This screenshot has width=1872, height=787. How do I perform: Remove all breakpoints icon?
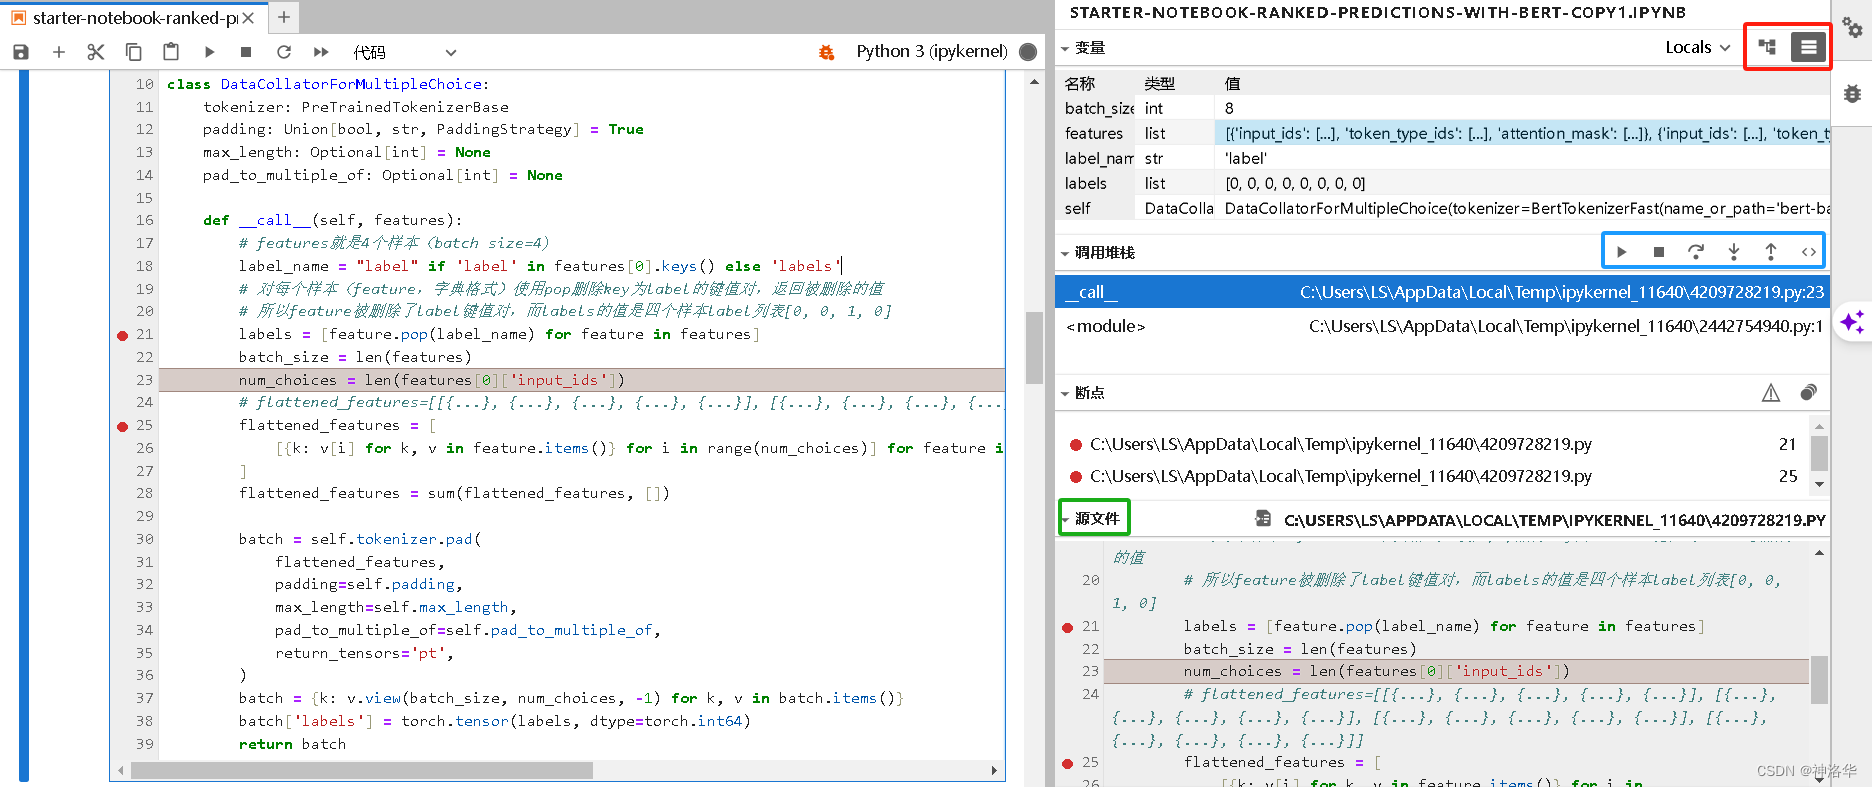[x=1808, y=393]
